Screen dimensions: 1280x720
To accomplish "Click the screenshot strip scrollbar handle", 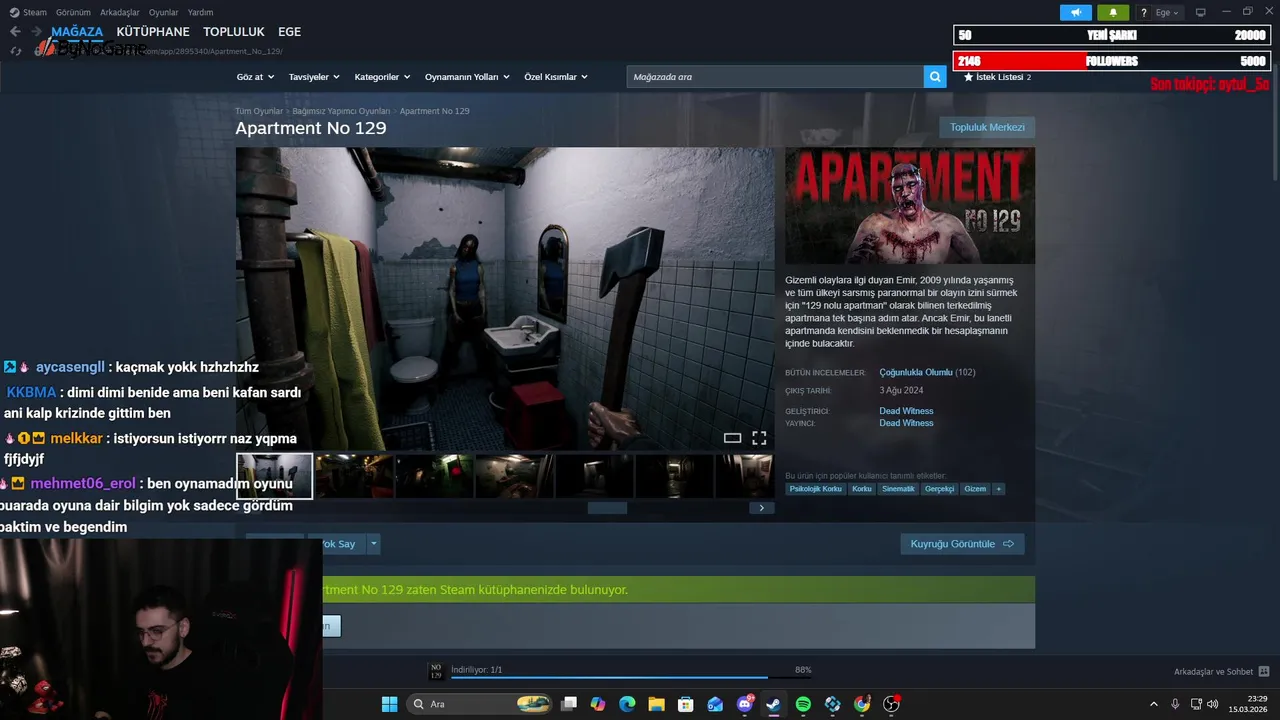I will (607, 508).
